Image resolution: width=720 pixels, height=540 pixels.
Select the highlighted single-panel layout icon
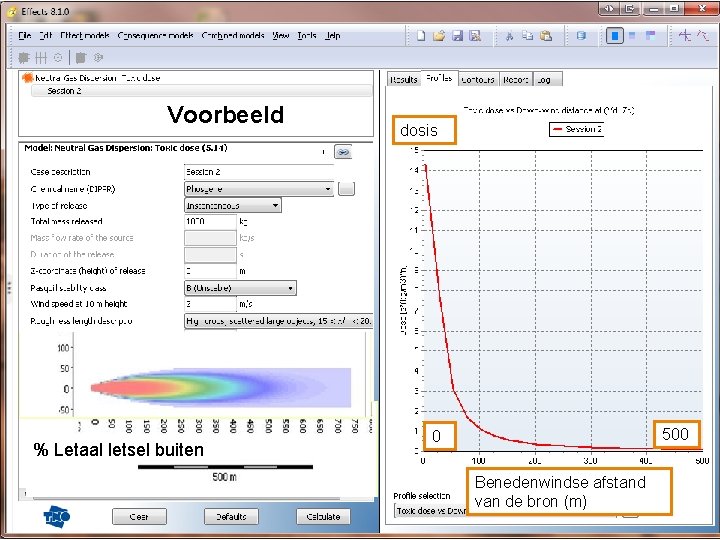point(615,36)
